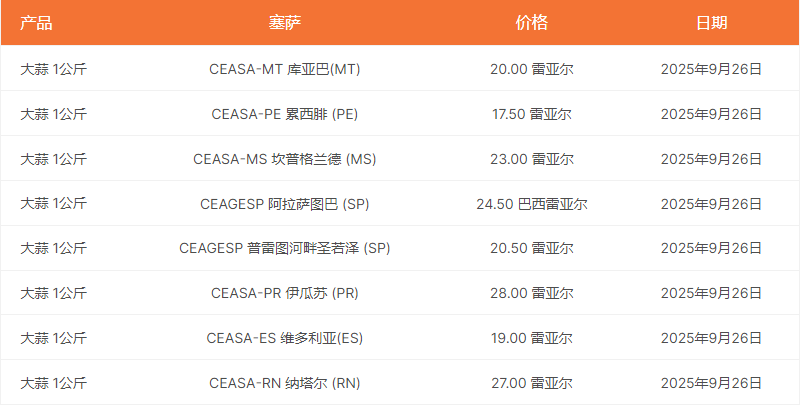Click the 23.00 雷亚尔 price
The image size is (803, 405).
pos(531,159)
